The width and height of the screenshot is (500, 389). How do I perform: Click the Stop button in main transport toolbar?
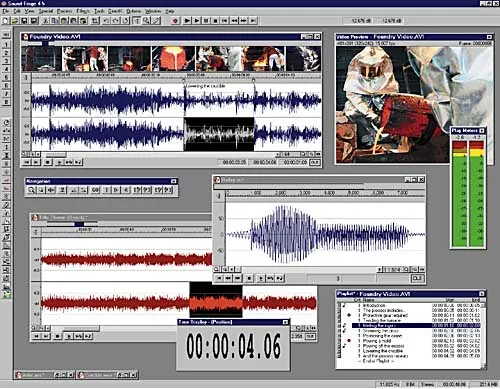coord(215,21)
